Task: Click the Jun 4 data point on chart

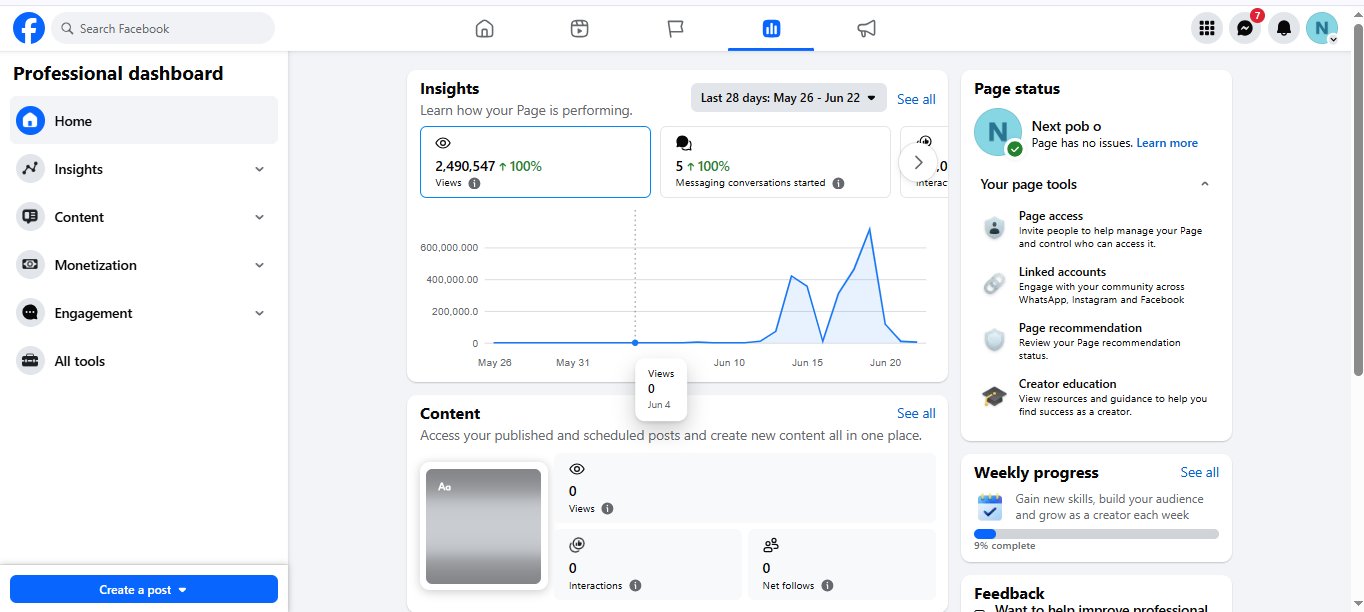Action: pos(635,343)
